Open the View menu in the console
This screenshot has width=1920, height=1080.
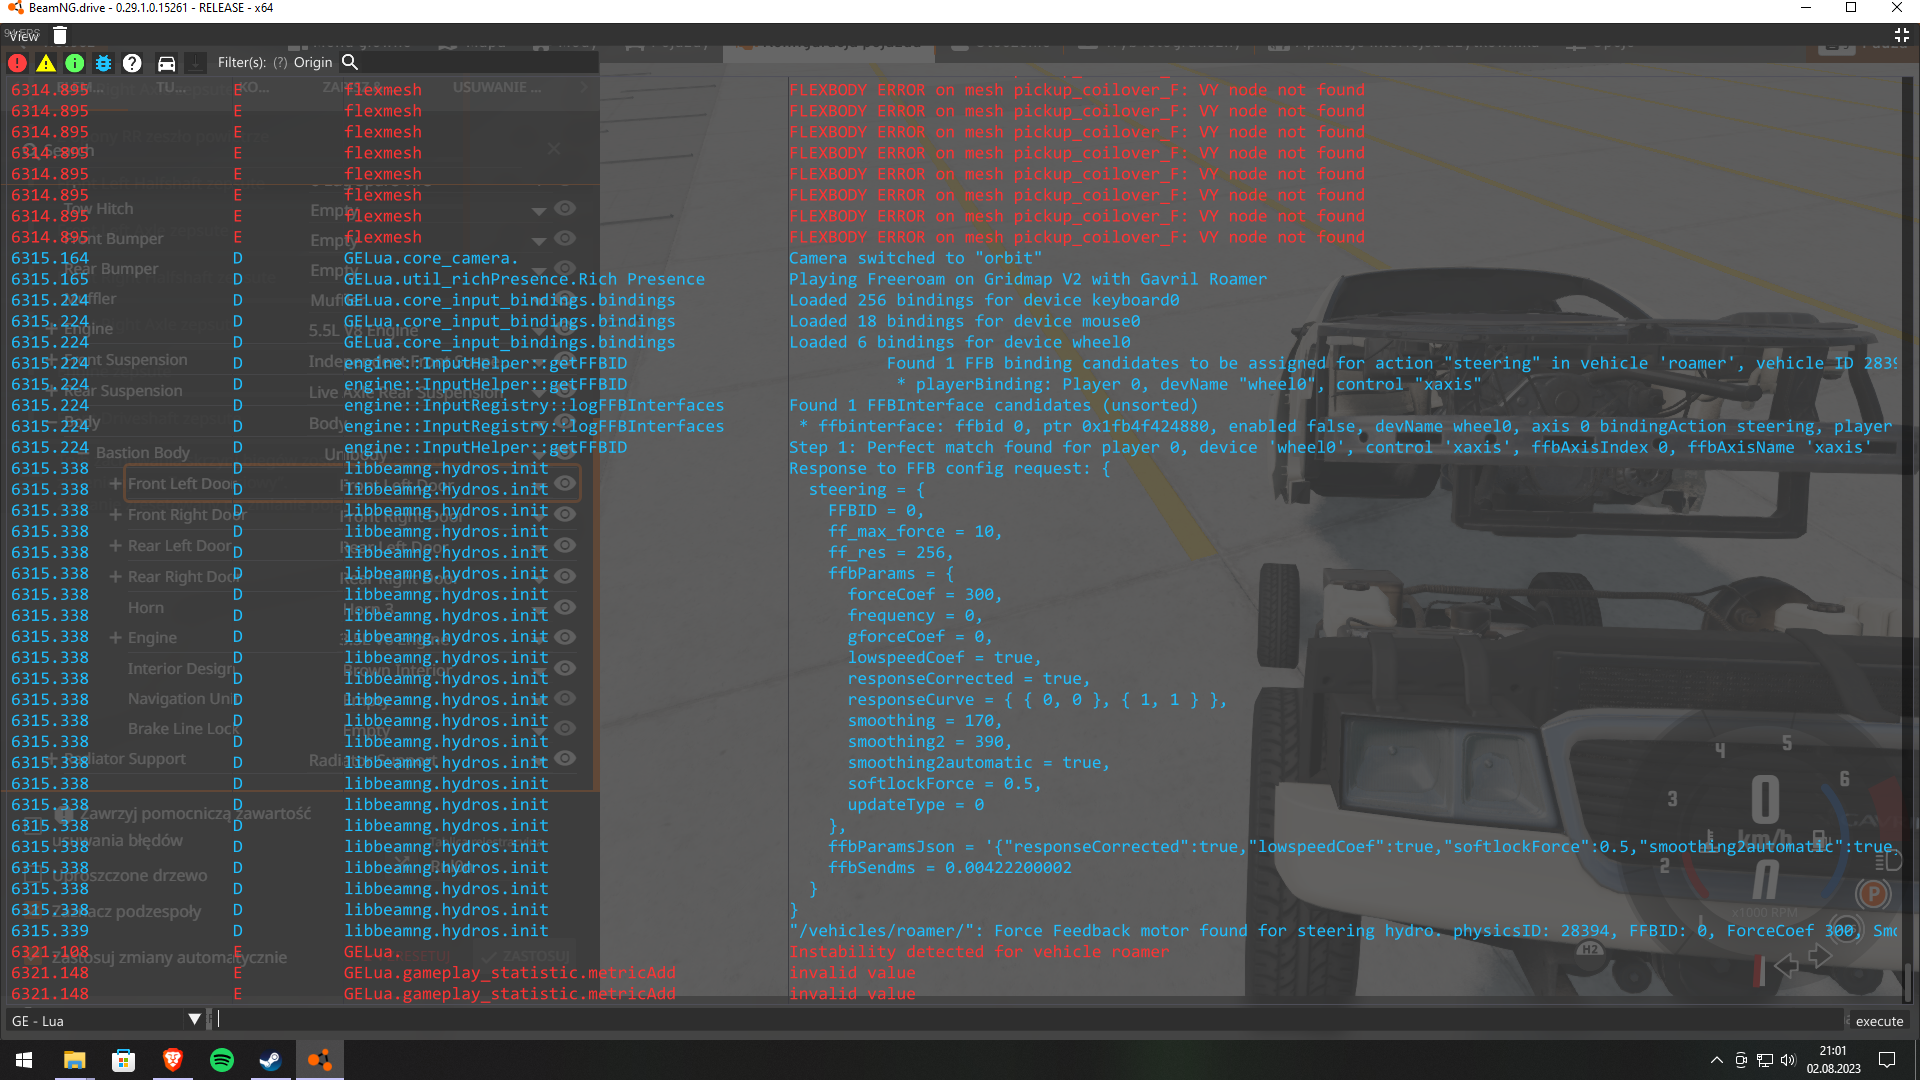[x=24, y=36]
